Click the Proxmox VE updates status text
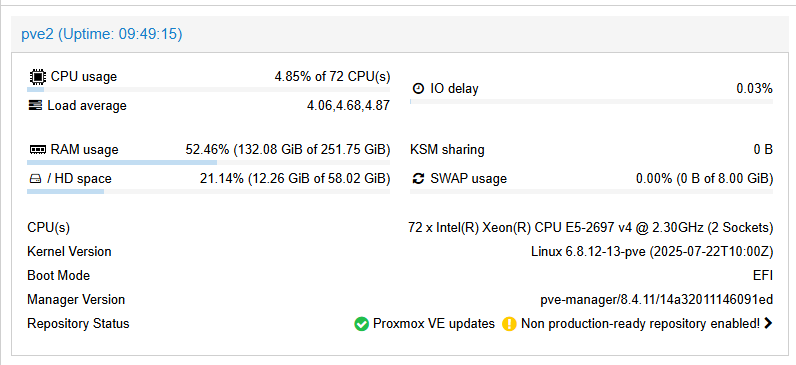Screen dimensions: 796x365 pos(434,323)
